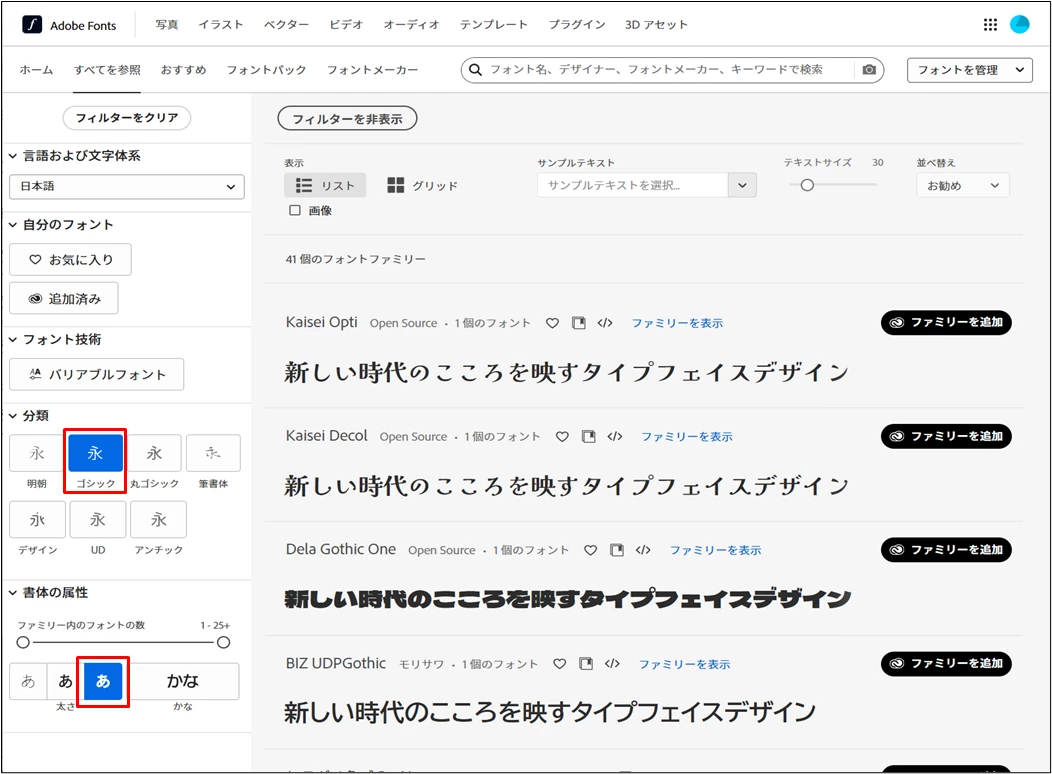Select 明朝 classification tile

pyautogui.click(x=37, y=453)
